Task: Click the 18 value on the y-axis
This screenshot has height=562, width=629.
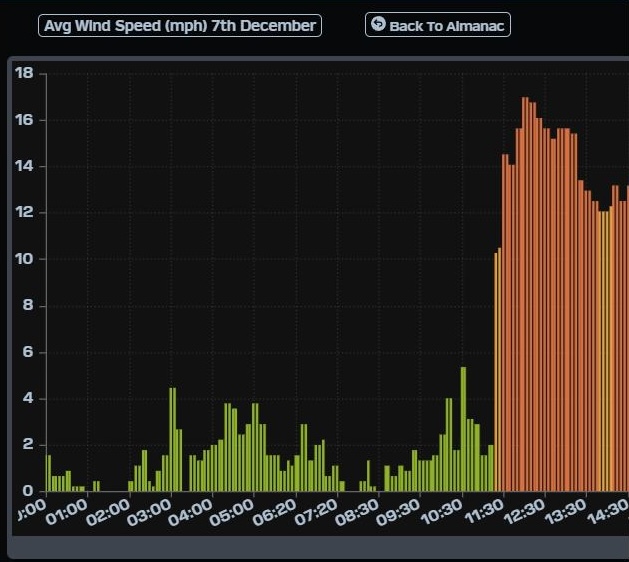Action: [x=25, y=73]
